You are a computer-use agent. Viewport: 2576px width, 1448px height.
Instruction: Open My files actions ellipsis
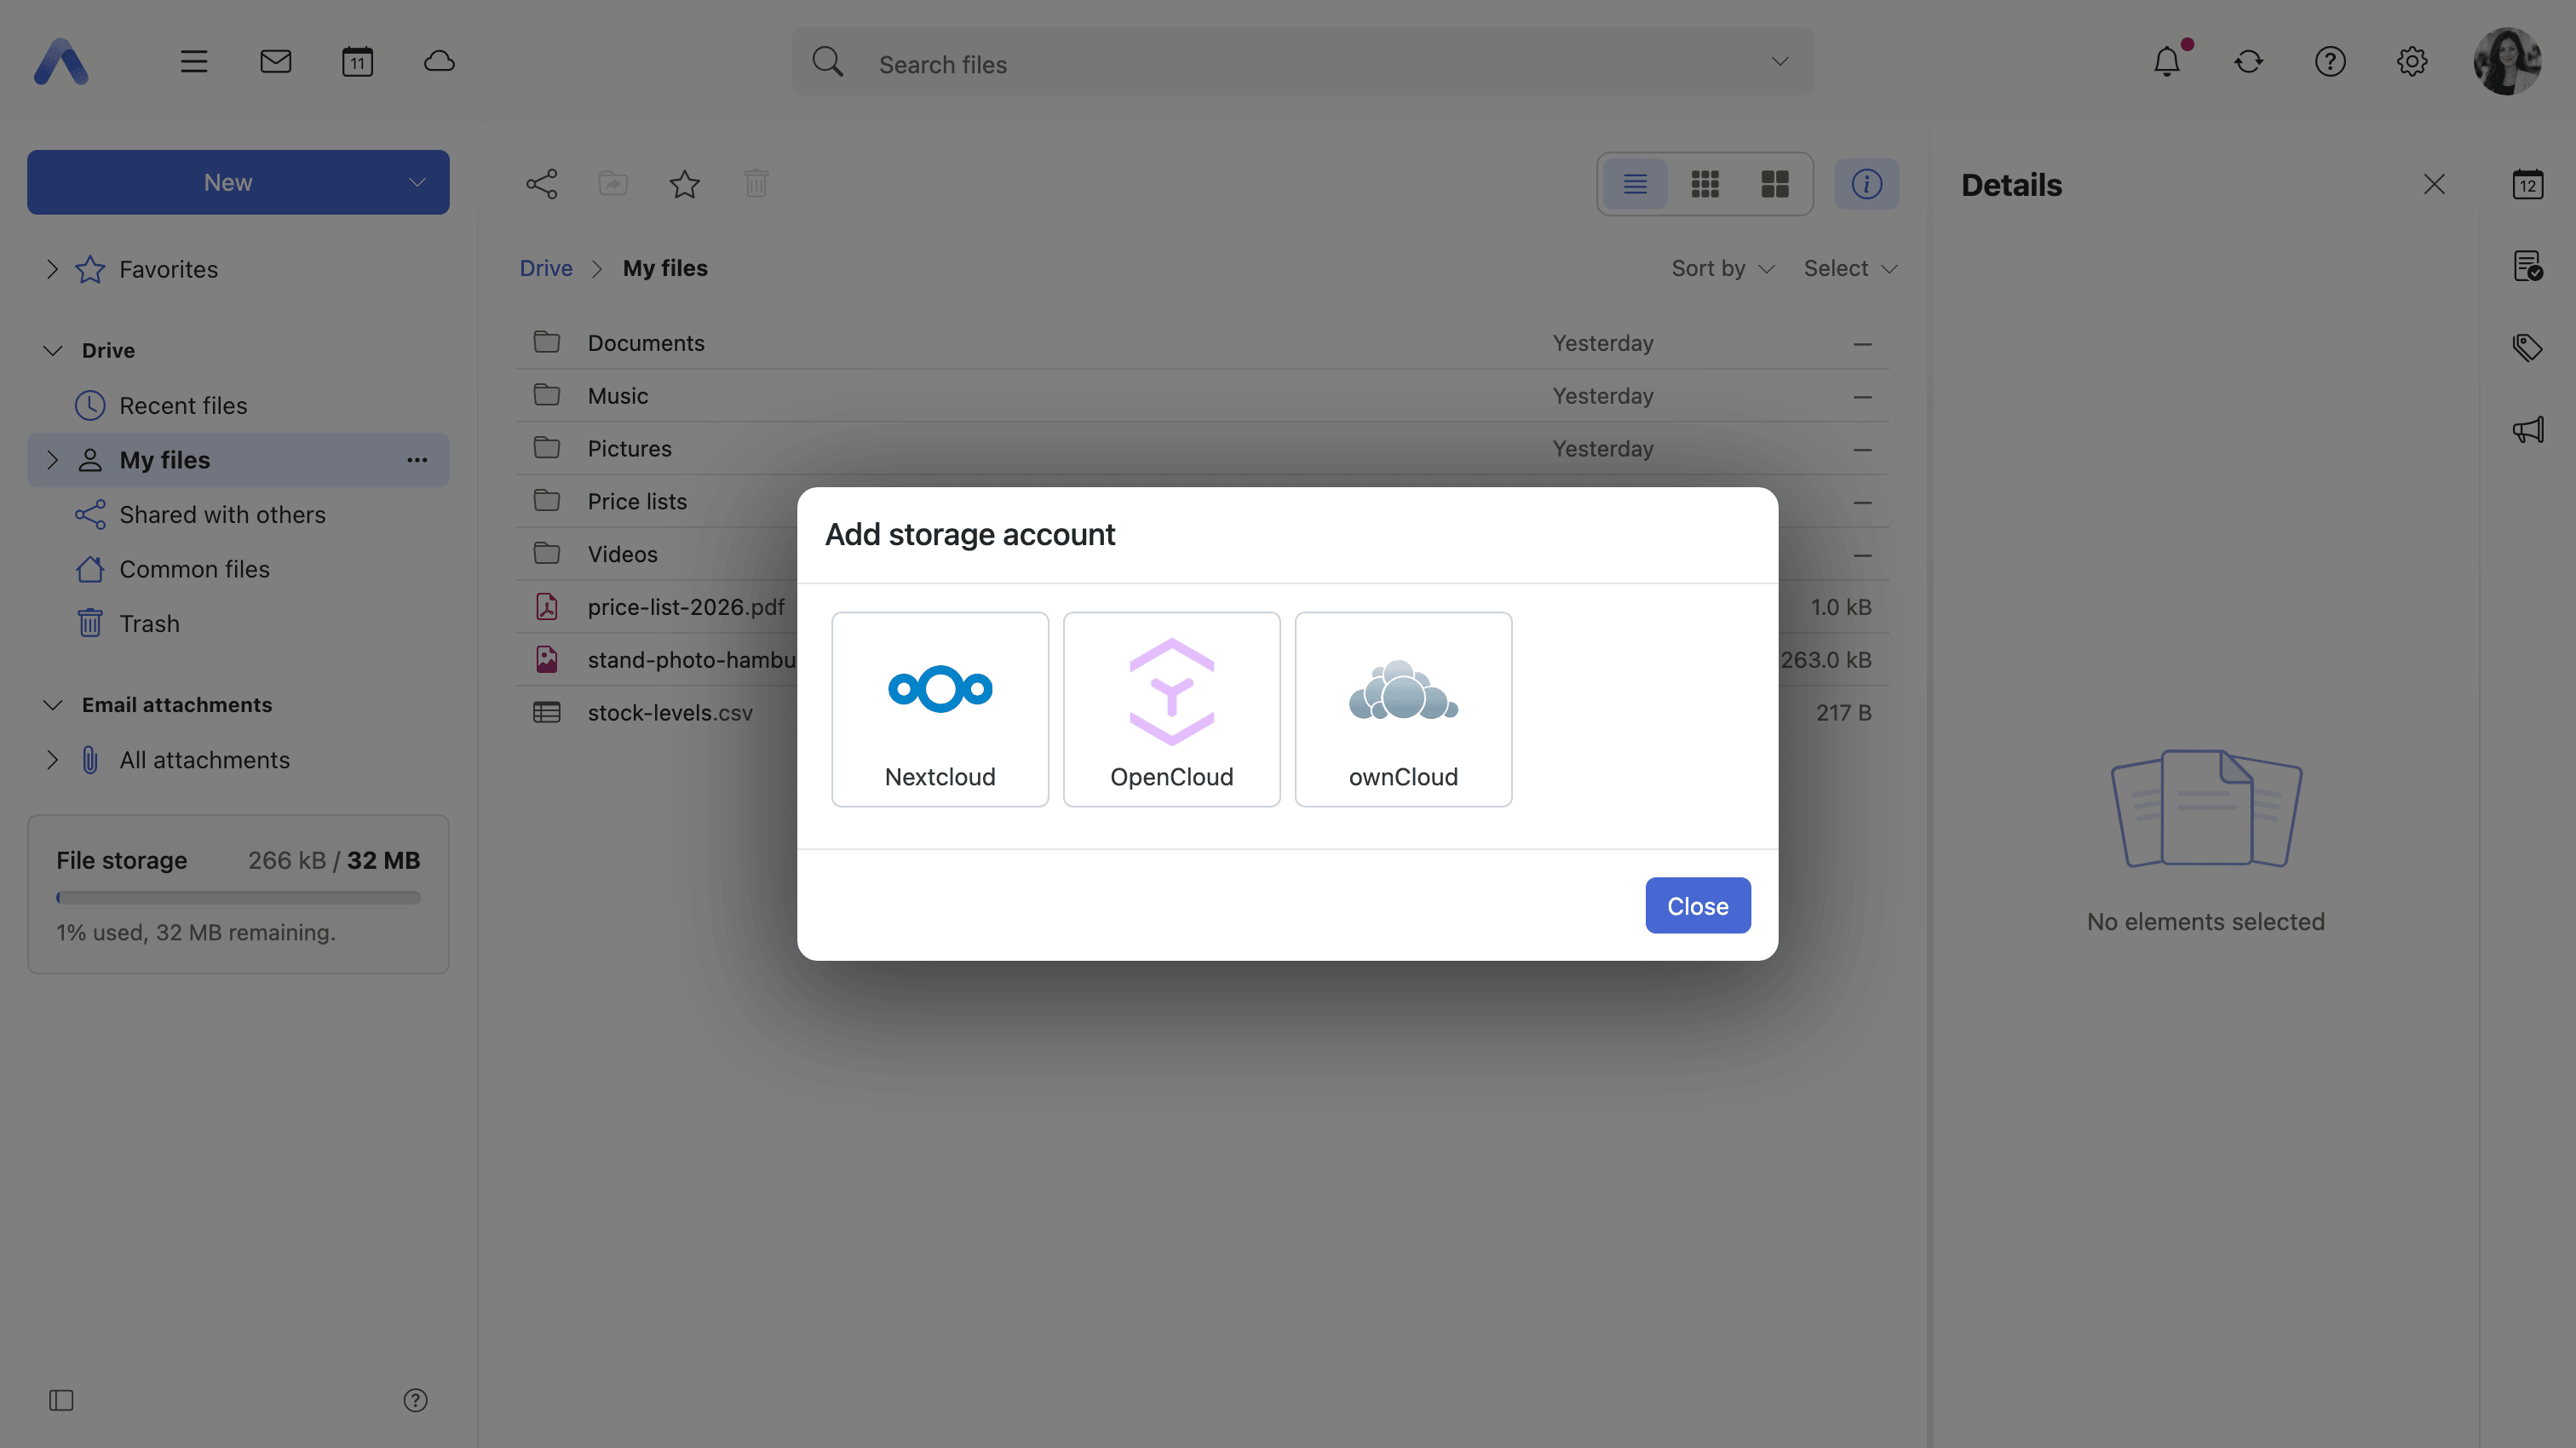417,460
